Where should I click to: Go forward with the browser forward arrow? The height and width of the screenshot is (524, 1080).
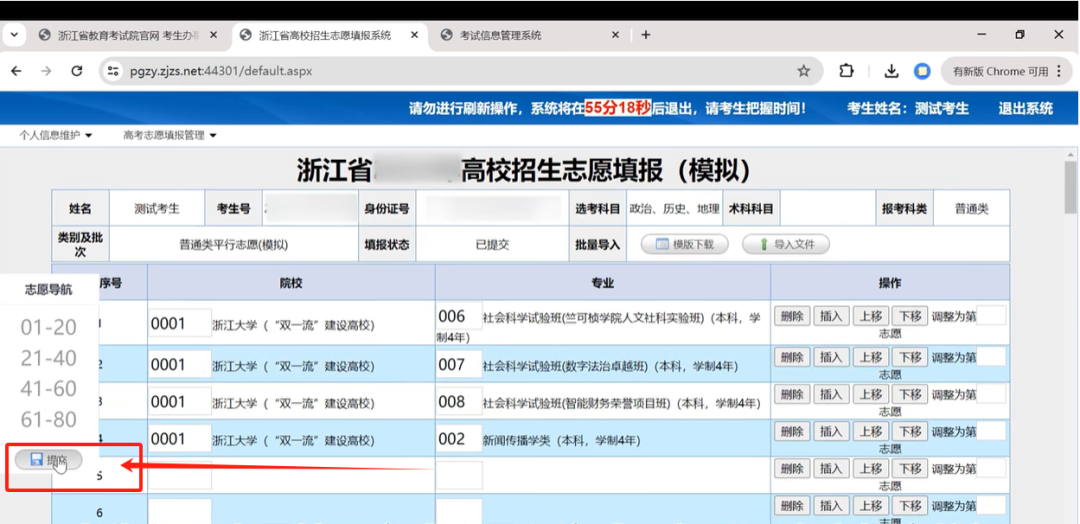pyautogui.click(x=46, y=71)
